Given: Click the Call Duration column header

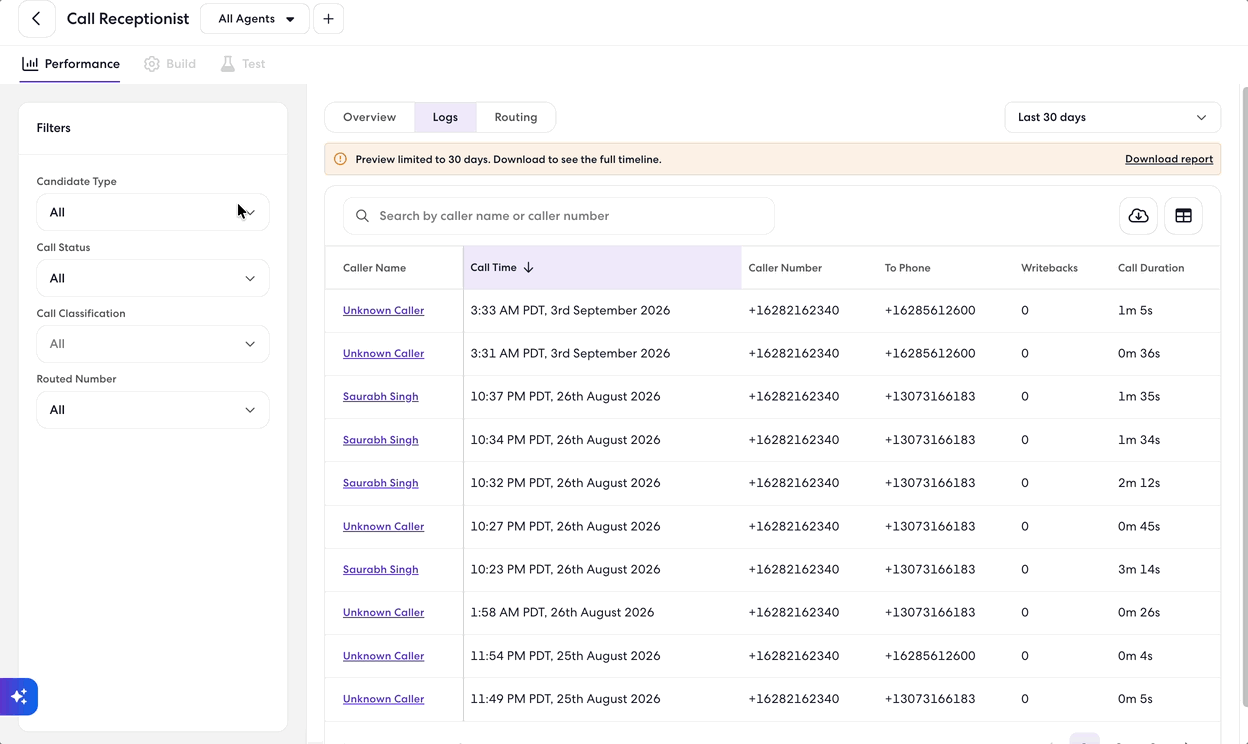Looking at the screenshot, I should [x=1151, y=268].
